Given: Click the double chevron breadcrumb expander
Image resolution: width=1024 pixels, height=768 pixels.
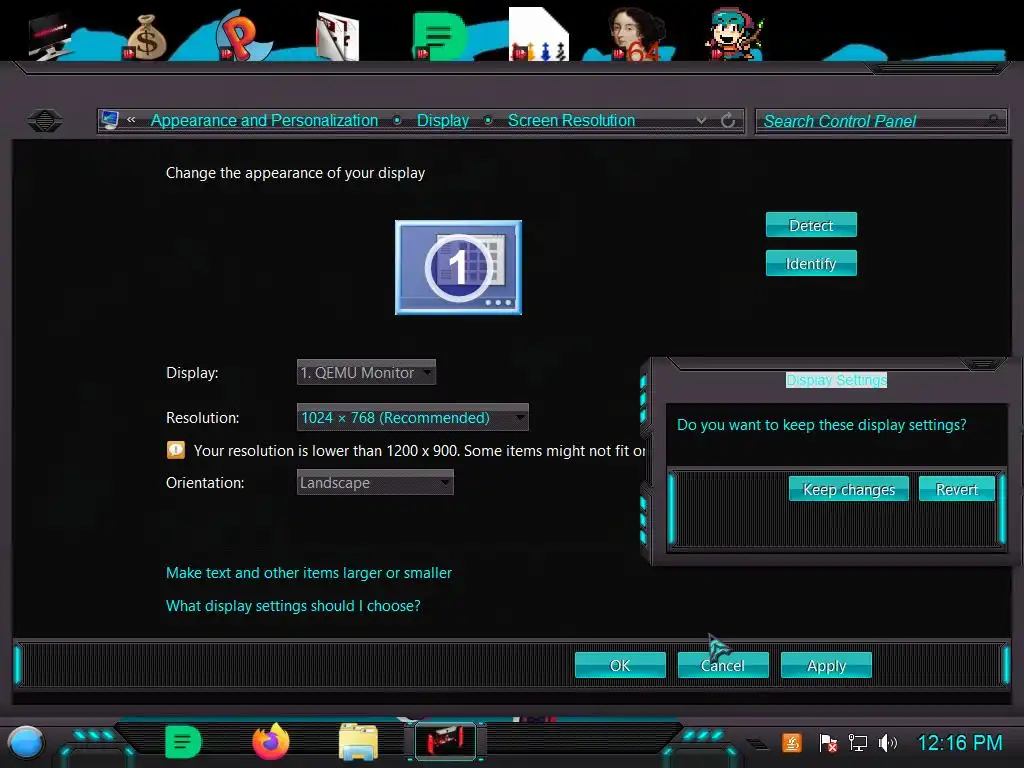Looking at the screenshot, I should 131,120.
